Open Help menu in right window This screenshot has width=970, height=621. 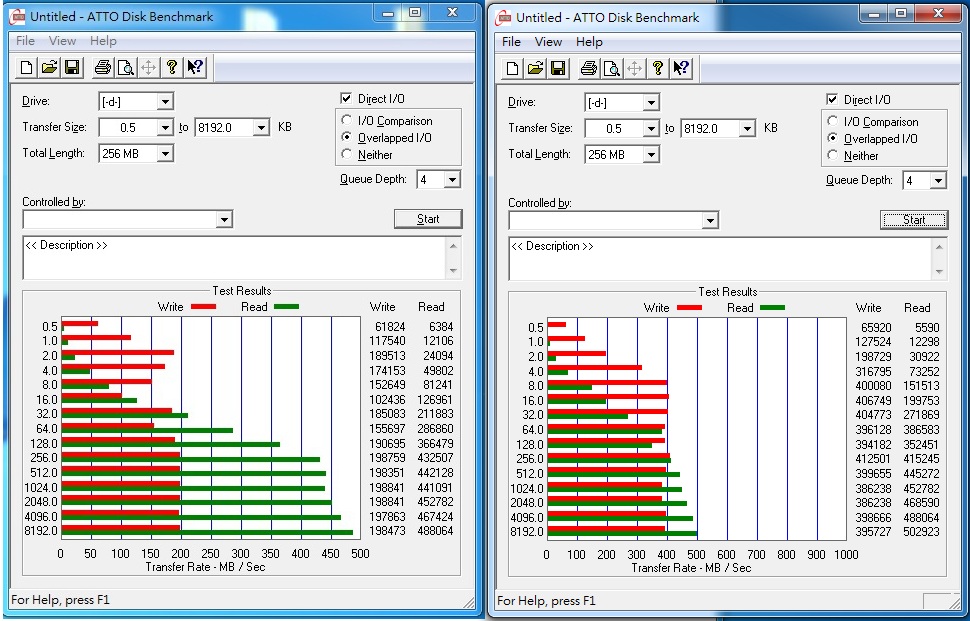589,41
